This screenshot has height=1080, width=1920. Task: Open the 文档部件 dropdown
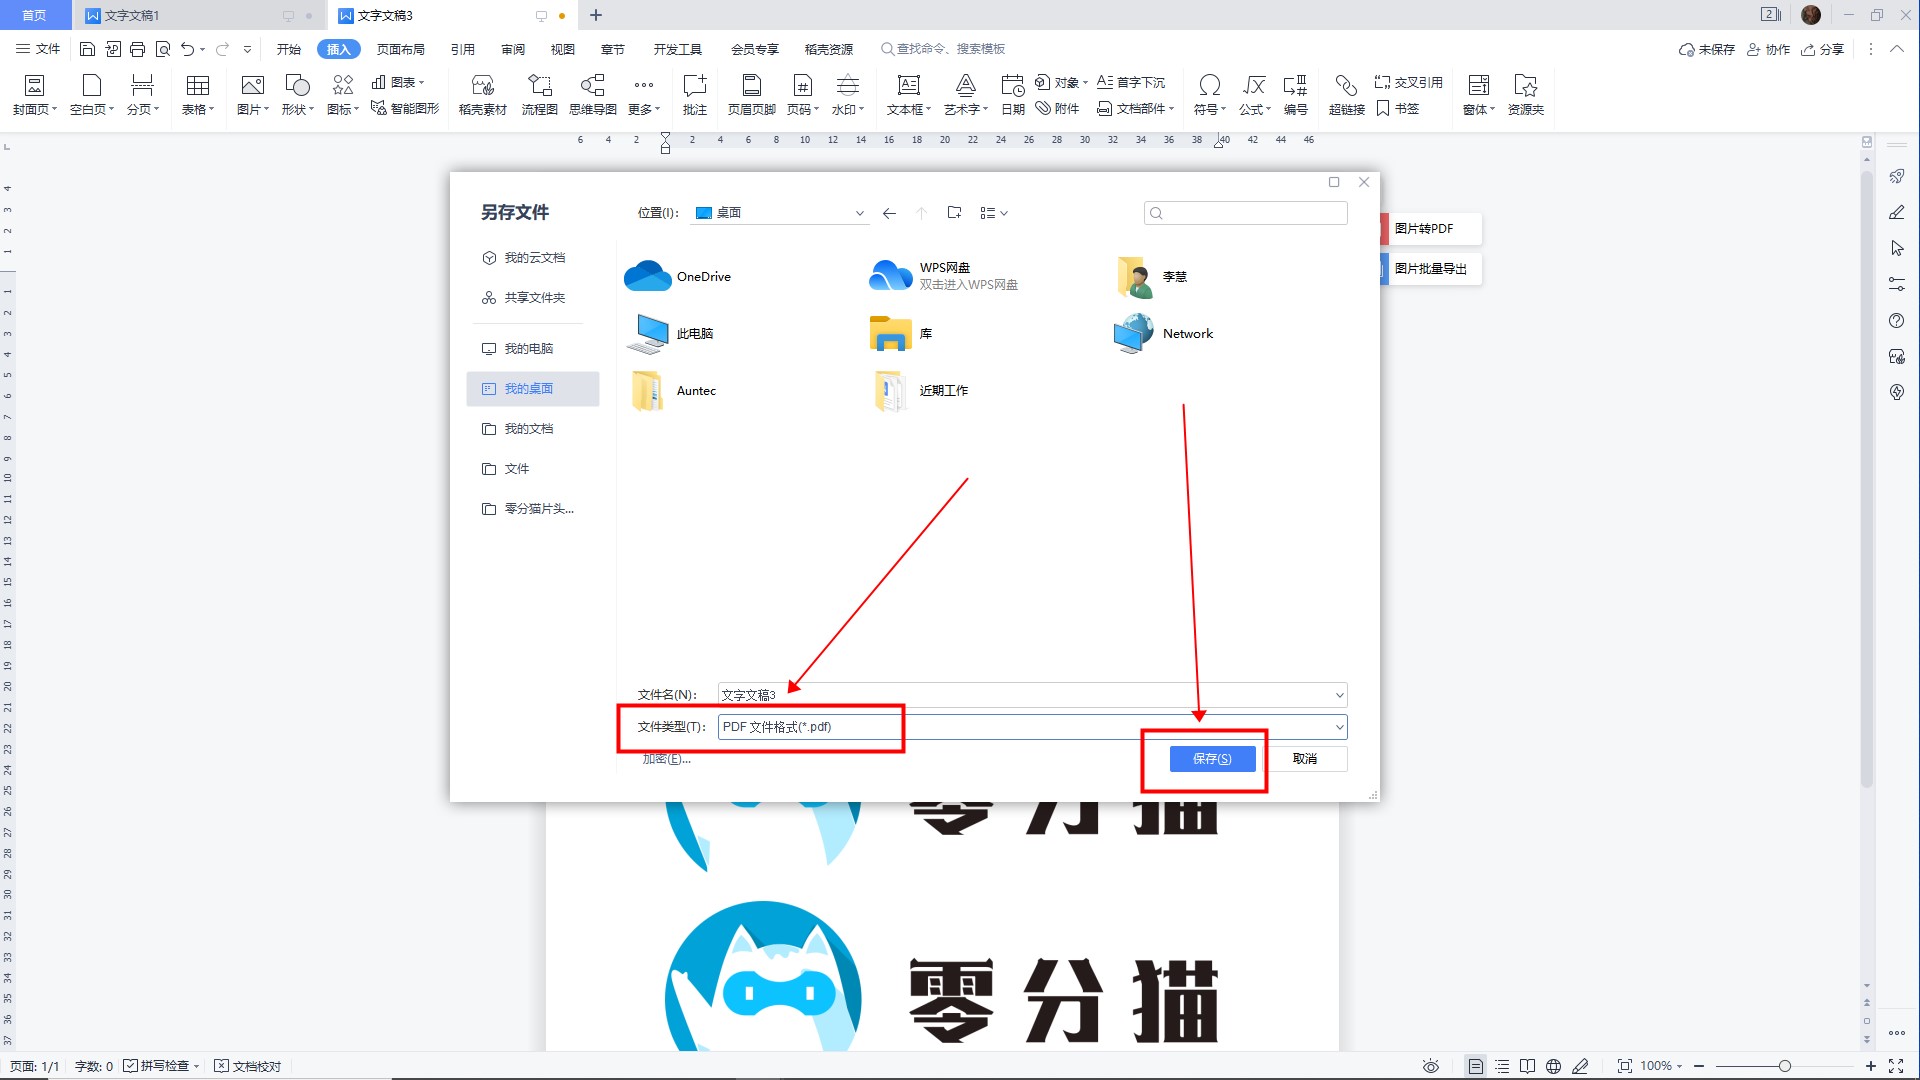click(x=1135, y=108)
